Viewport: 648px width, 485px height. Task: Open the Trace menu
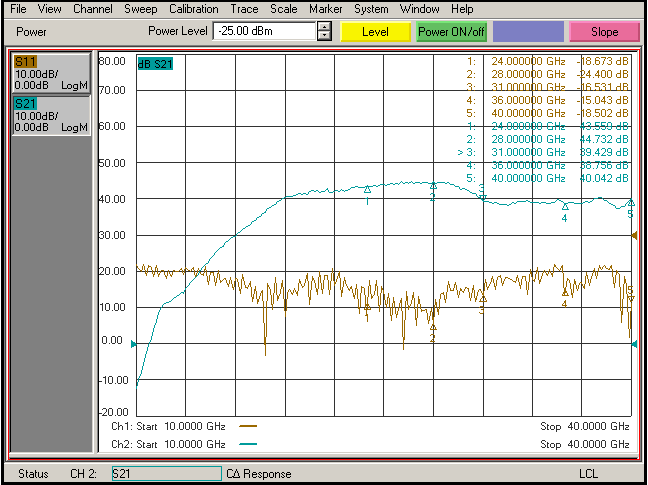[x=244, y=9]
